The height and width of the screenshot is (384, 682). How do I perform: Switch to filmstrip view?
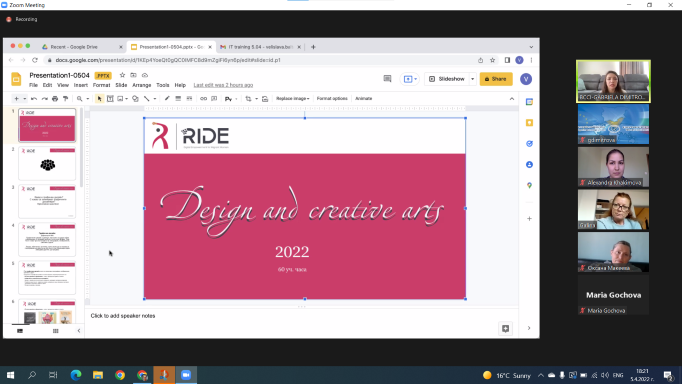[20, 331]
